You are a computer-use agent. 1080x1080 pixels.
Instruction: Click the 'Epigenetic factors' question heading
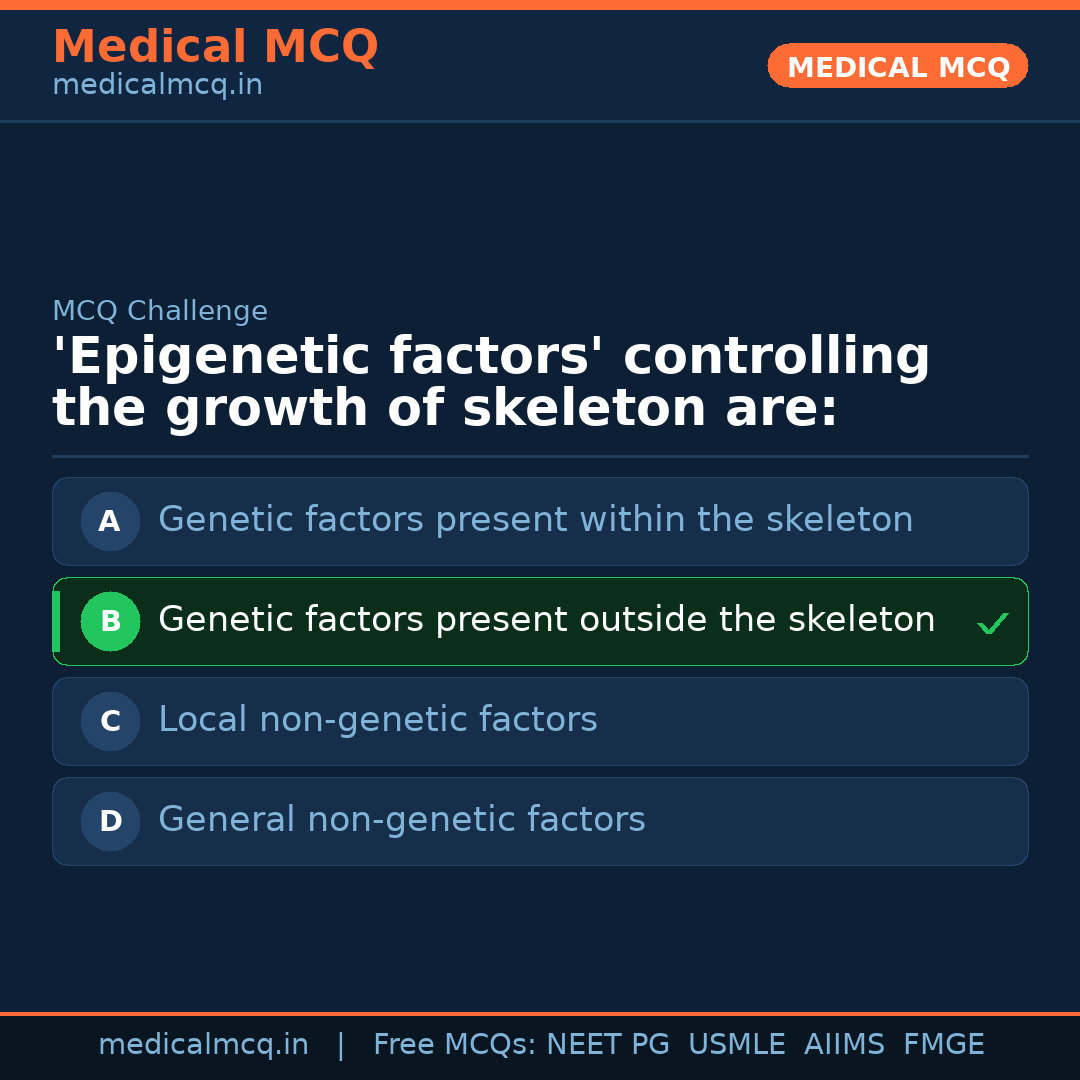(x=490, y=383)
